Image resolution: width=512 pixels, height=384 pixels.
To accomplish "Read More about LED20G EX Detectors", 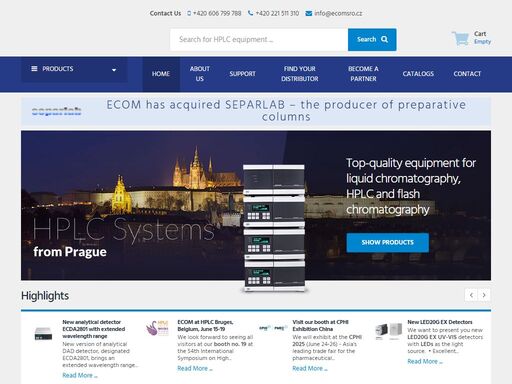I will pyautogui.click(x=425, y=361).
